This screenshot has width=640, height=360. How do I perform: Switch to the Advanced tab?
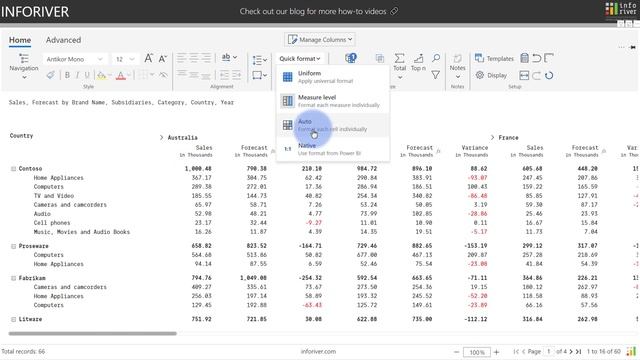(63, 40)
